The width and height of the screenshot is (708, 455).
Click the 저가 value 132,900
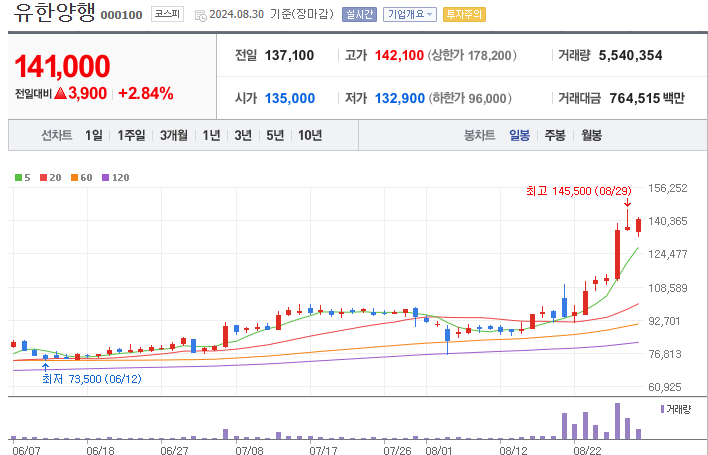pyautogui.click(x=400, y=98)
